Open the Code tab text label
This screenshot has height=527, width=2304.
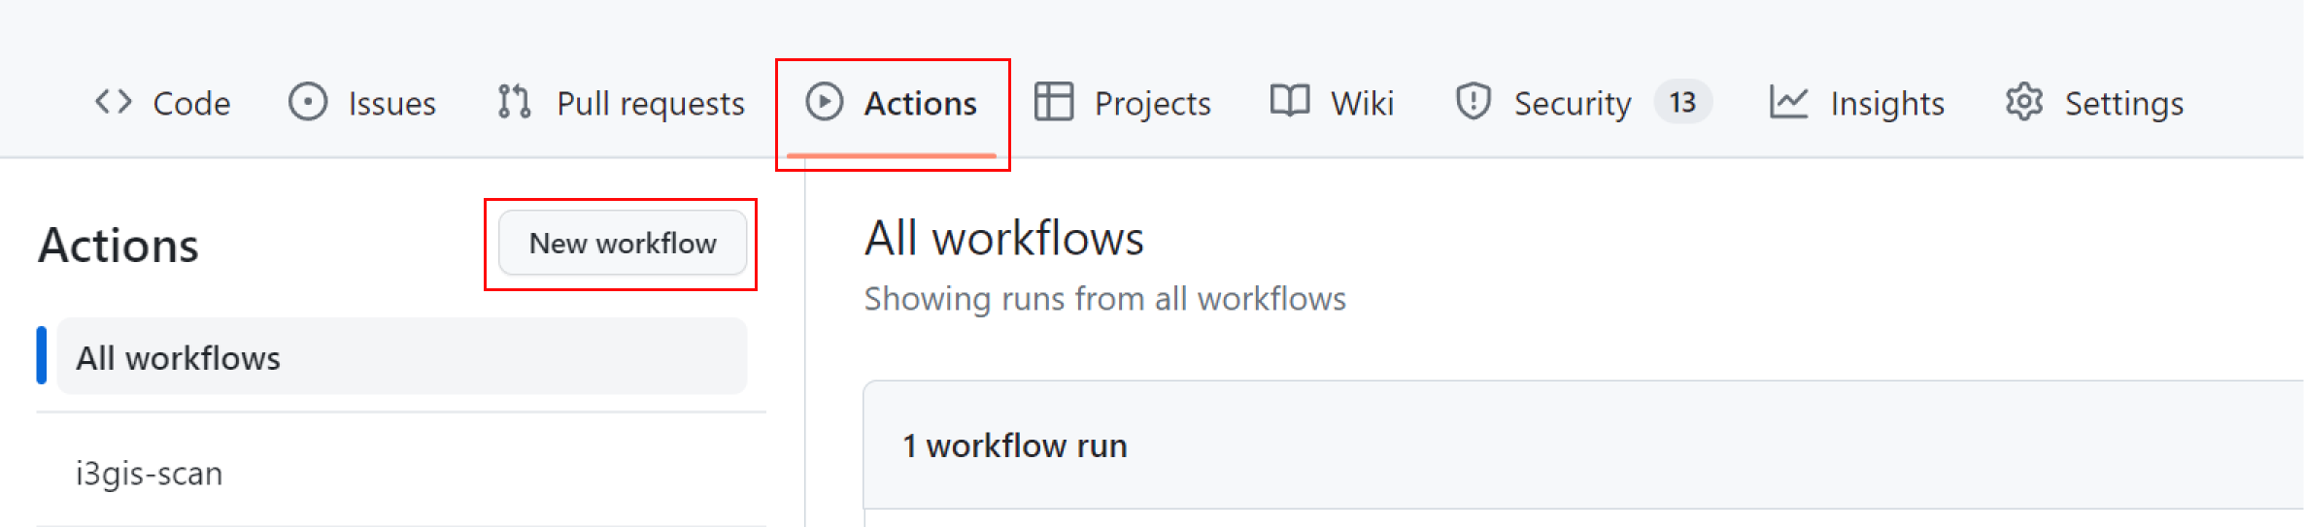[x=191, y=104]
